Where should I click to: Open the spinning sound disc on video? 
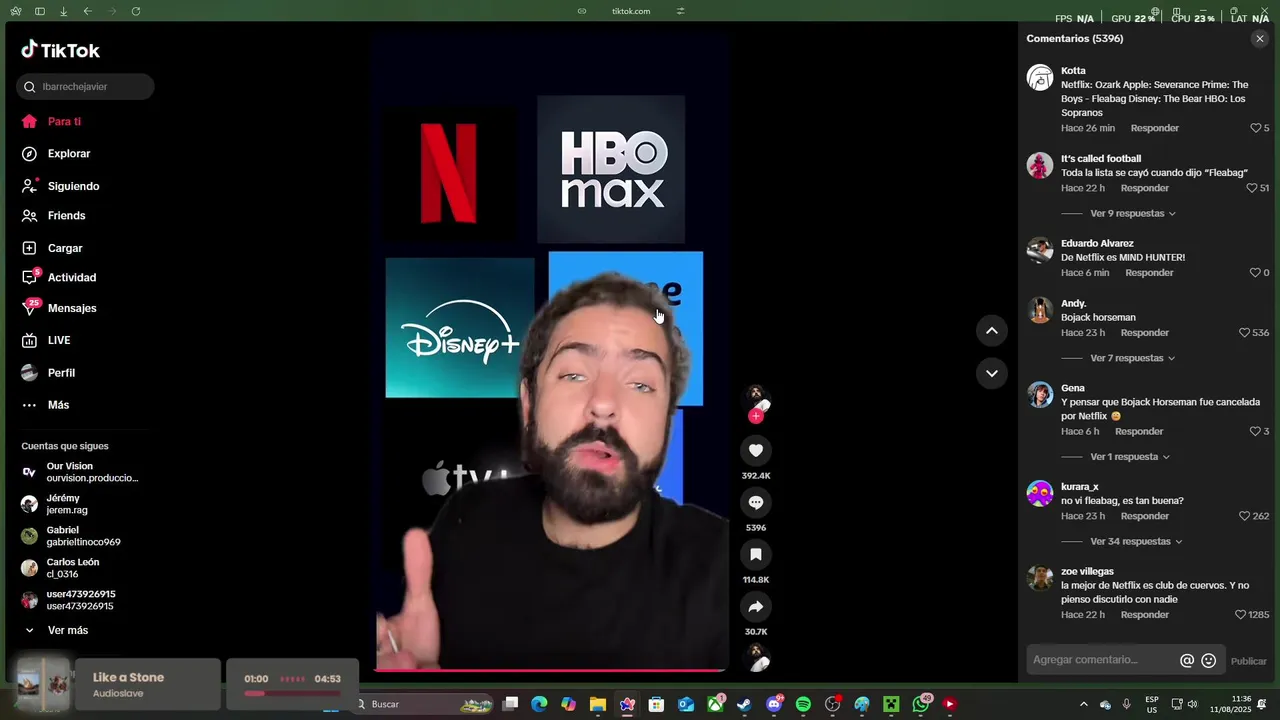click(757, 658)
